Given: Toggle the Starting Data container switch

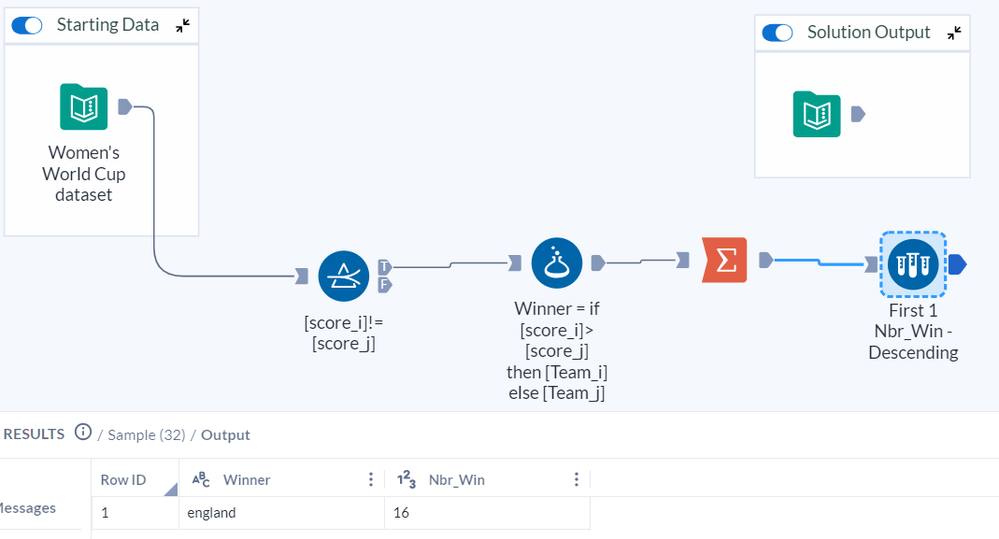Looking at the screenshot, I should coord(27,25).
